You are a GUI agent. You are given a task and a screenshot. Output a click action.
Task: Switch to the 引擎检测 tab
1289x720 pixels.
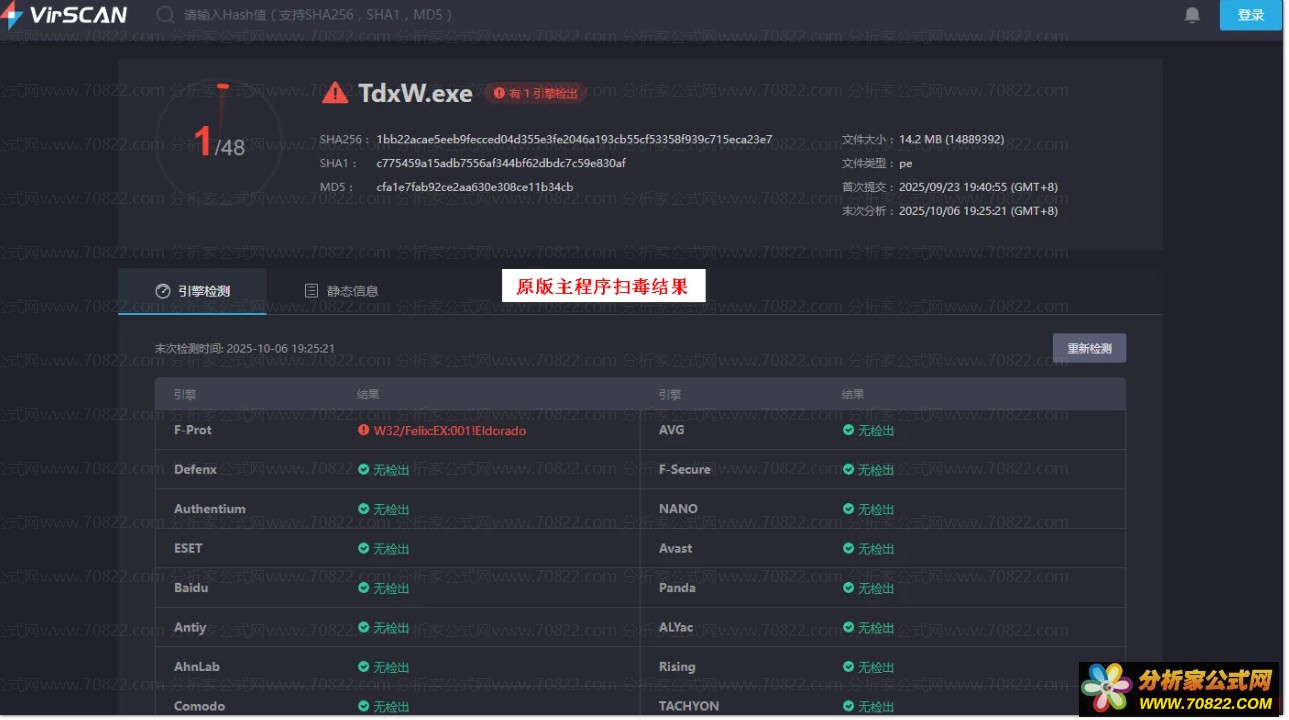click(x=192, y=291)
